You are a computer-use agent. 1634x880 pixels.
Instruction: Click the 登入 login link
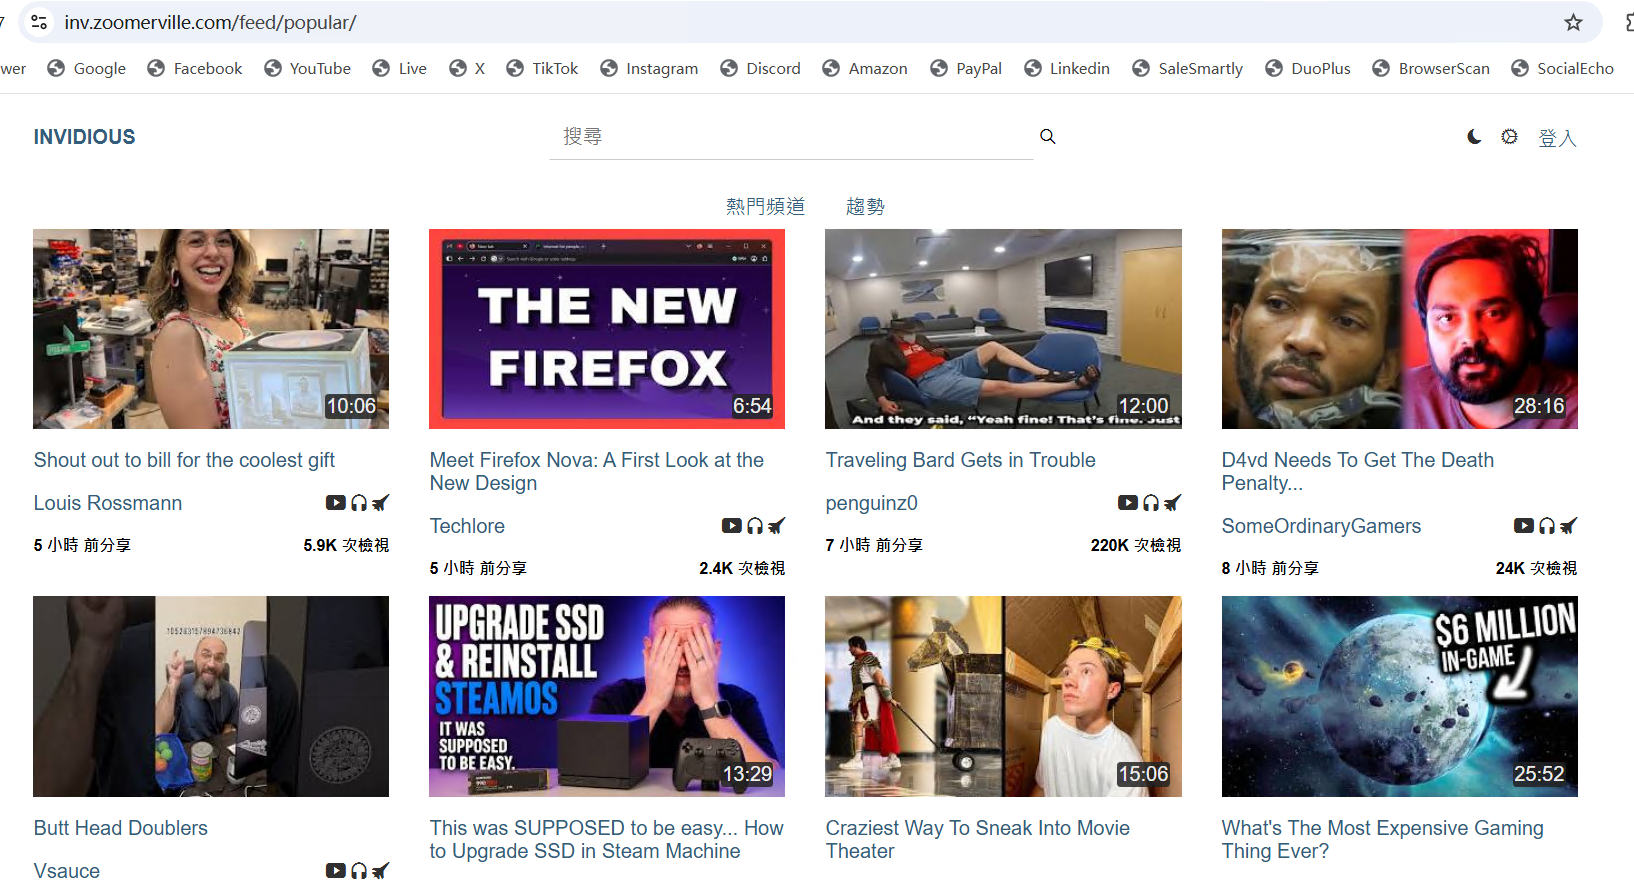pos(1557,138)
